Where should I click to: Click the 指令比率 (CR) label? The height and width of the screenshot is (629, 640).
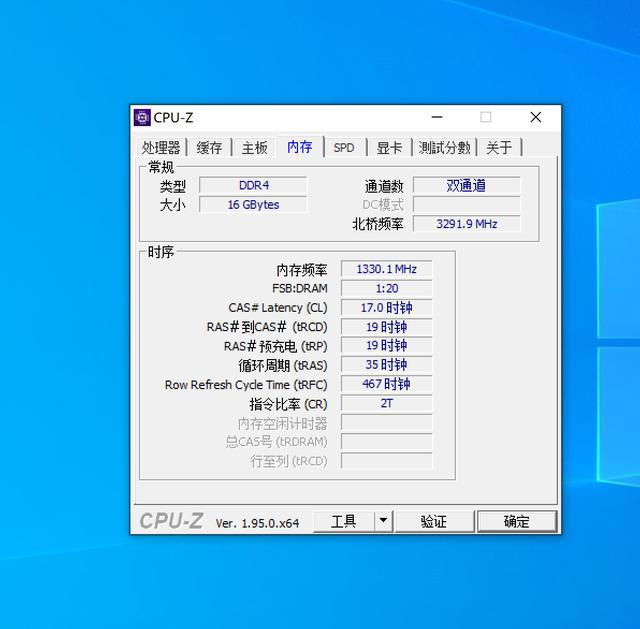tap(288, 404)
